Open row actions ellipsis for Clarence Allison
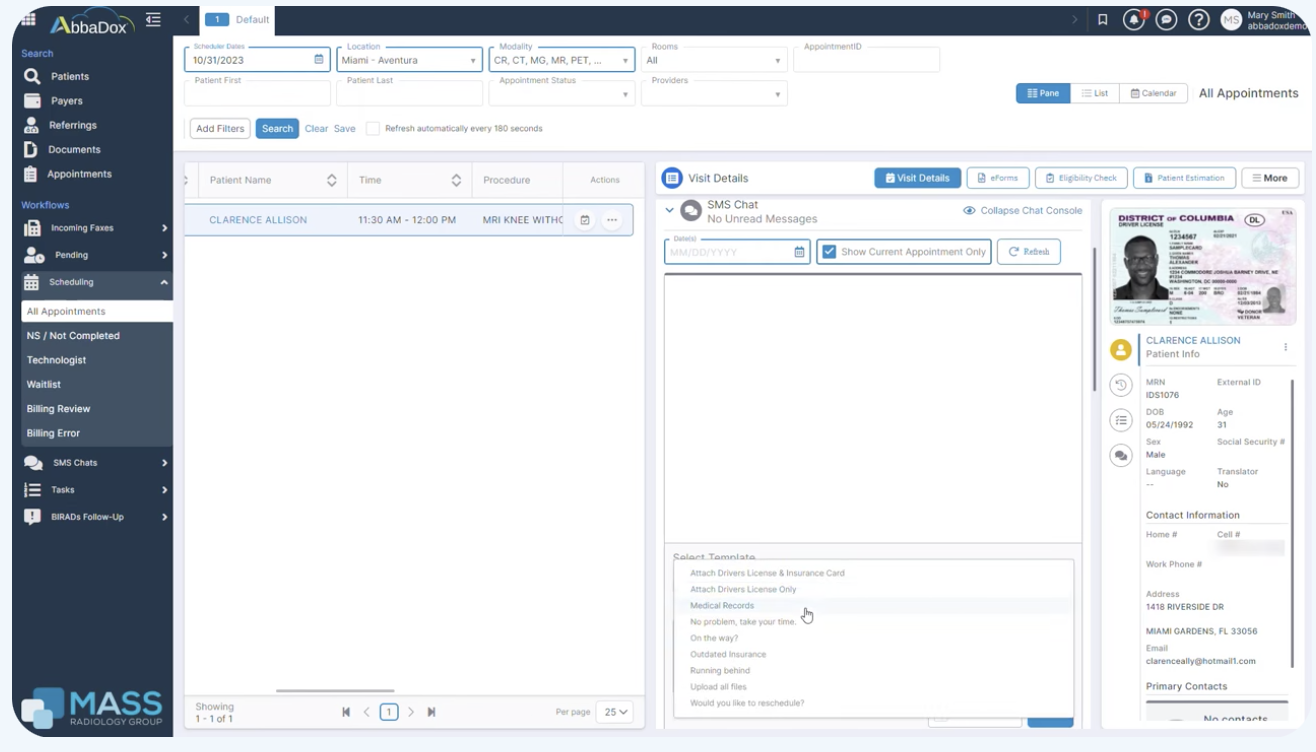This screenshot has width=1316, height=752. tap(612, 220)
